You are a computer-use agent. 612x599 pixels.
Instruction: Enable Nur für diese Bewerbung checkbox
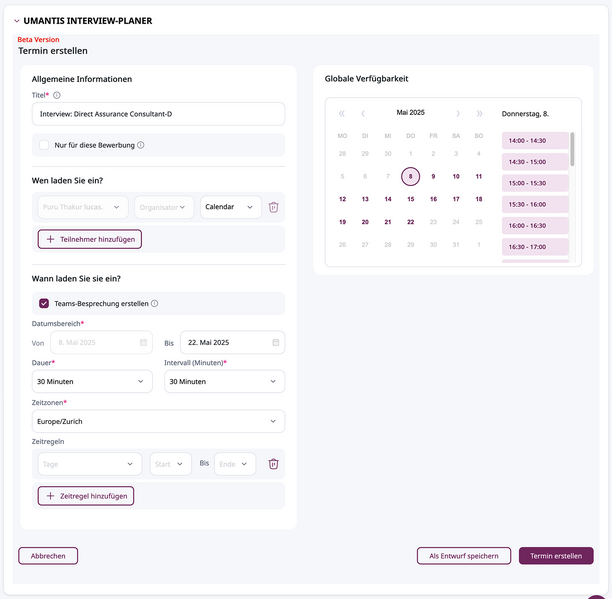coord(44,145)
